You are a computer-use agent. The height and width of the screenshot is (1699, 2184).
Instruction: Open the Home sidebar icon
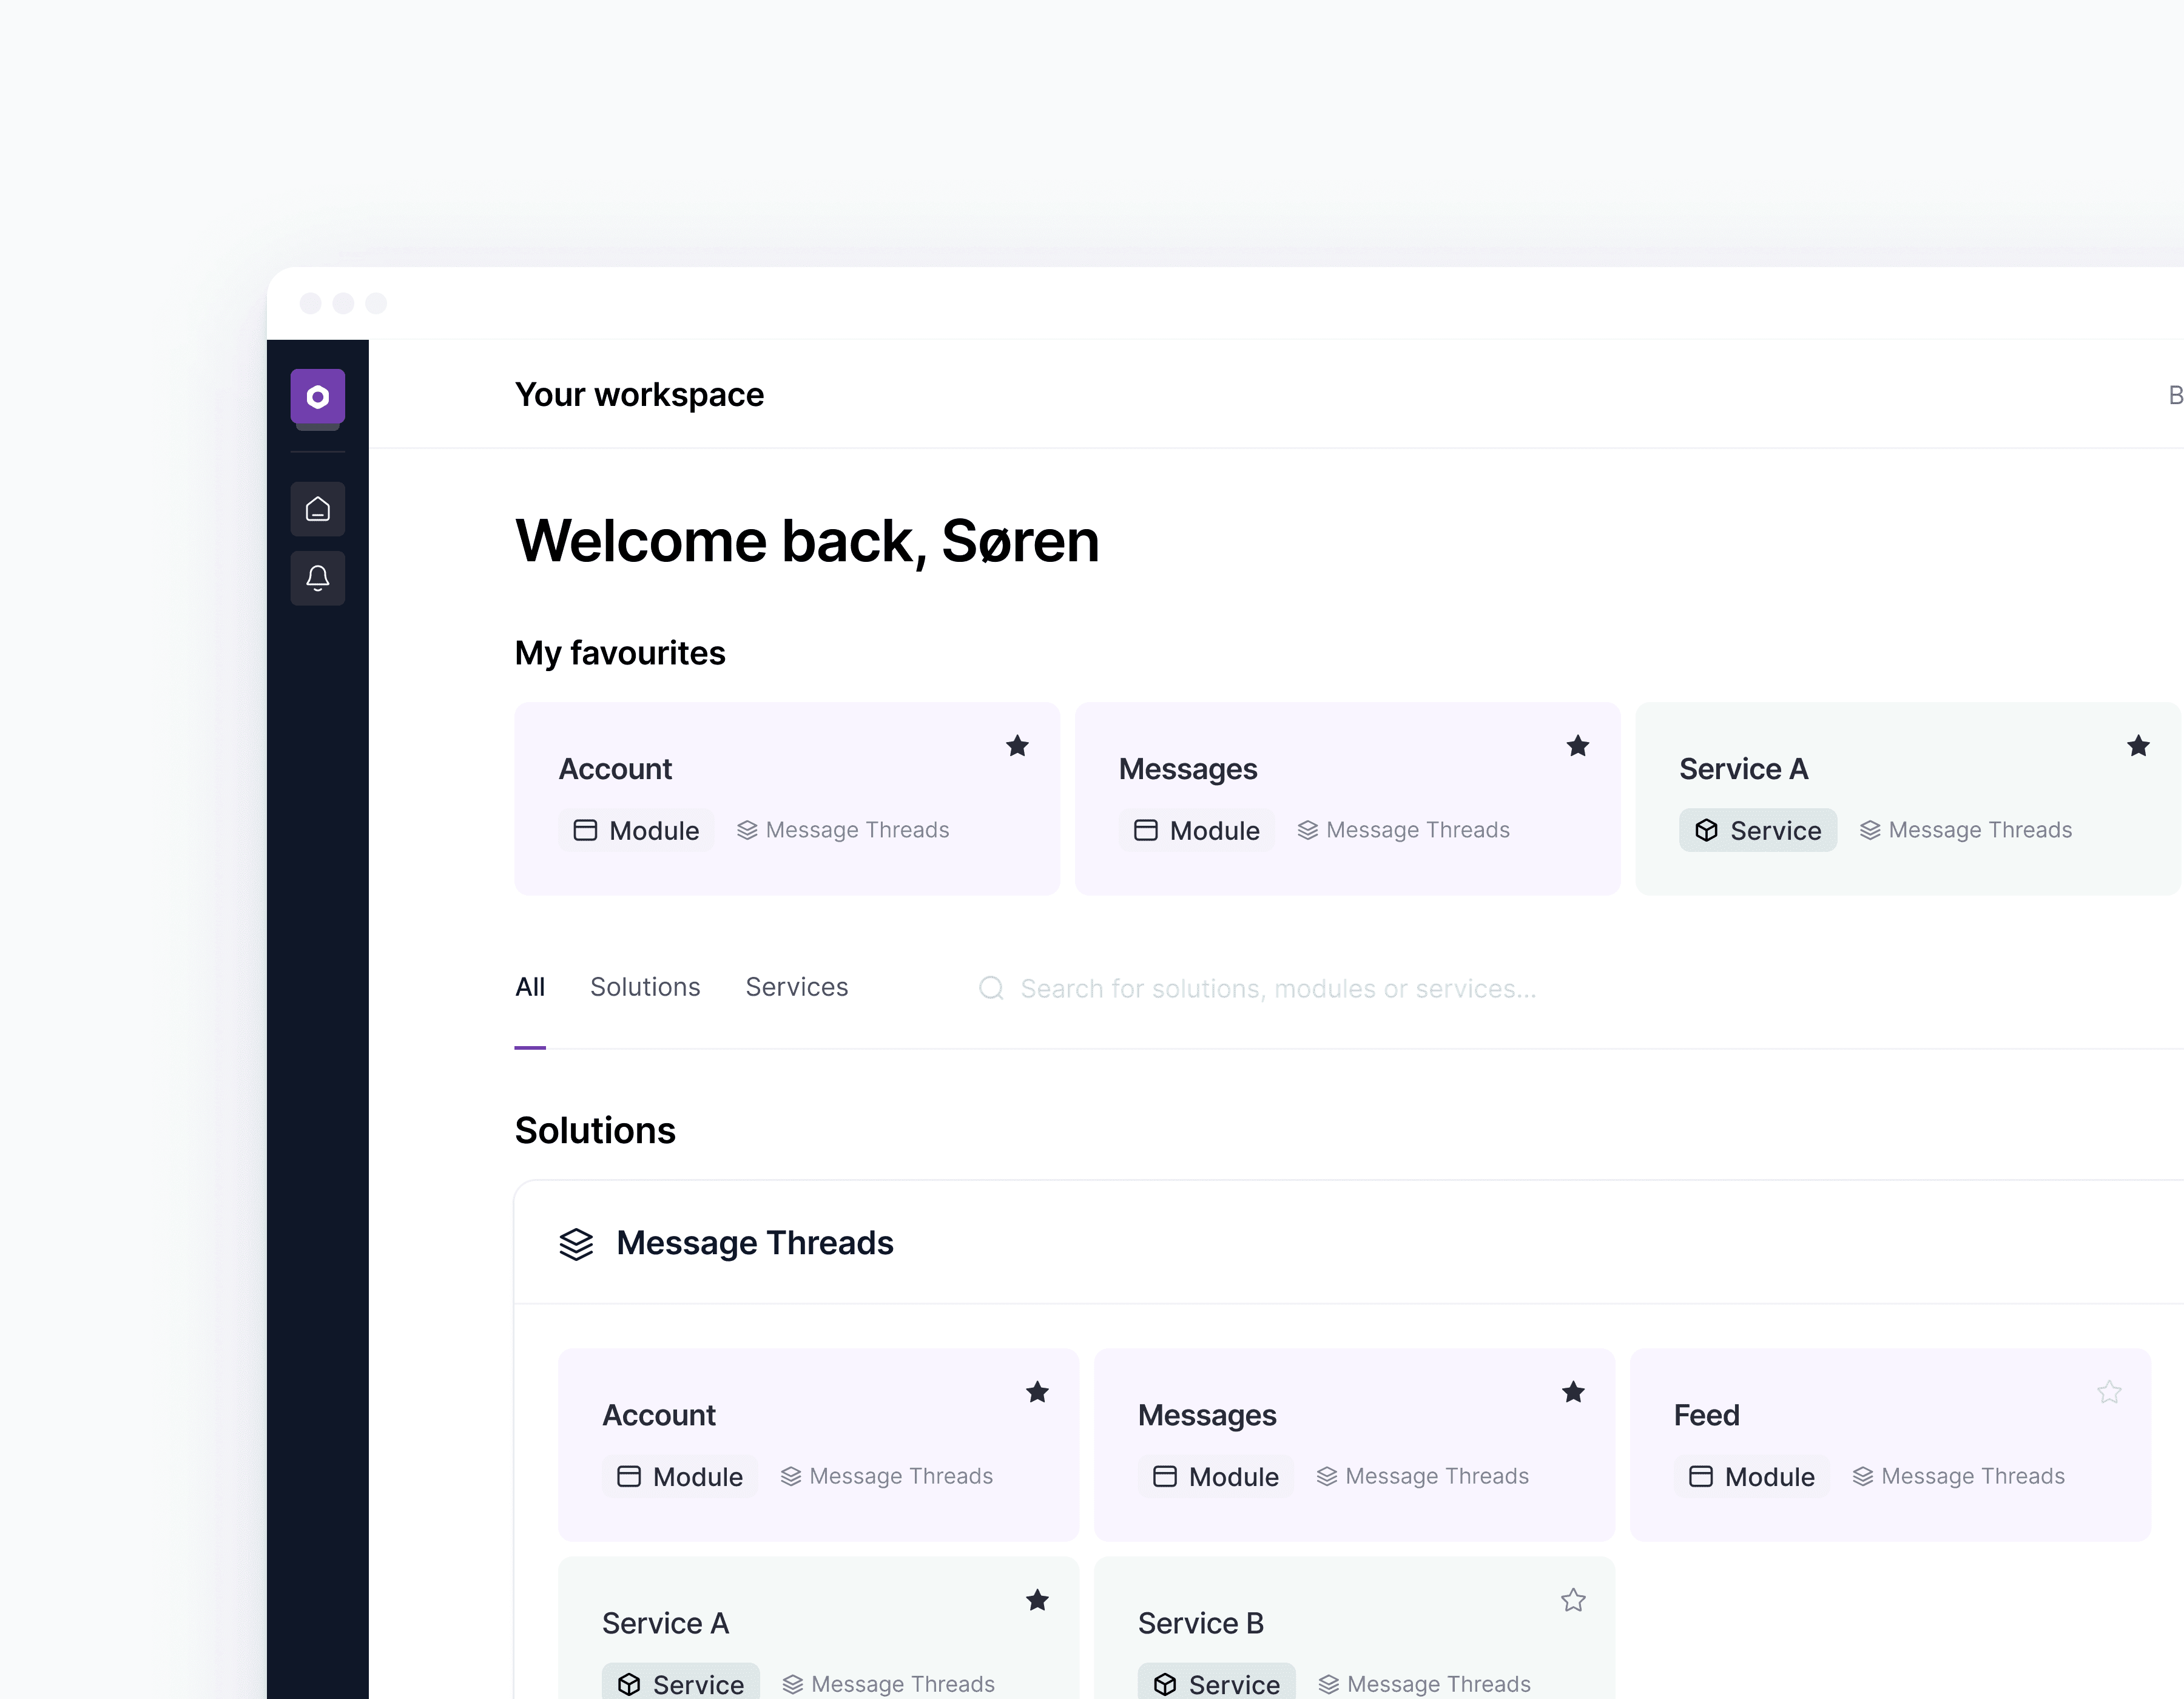point(317,509)
